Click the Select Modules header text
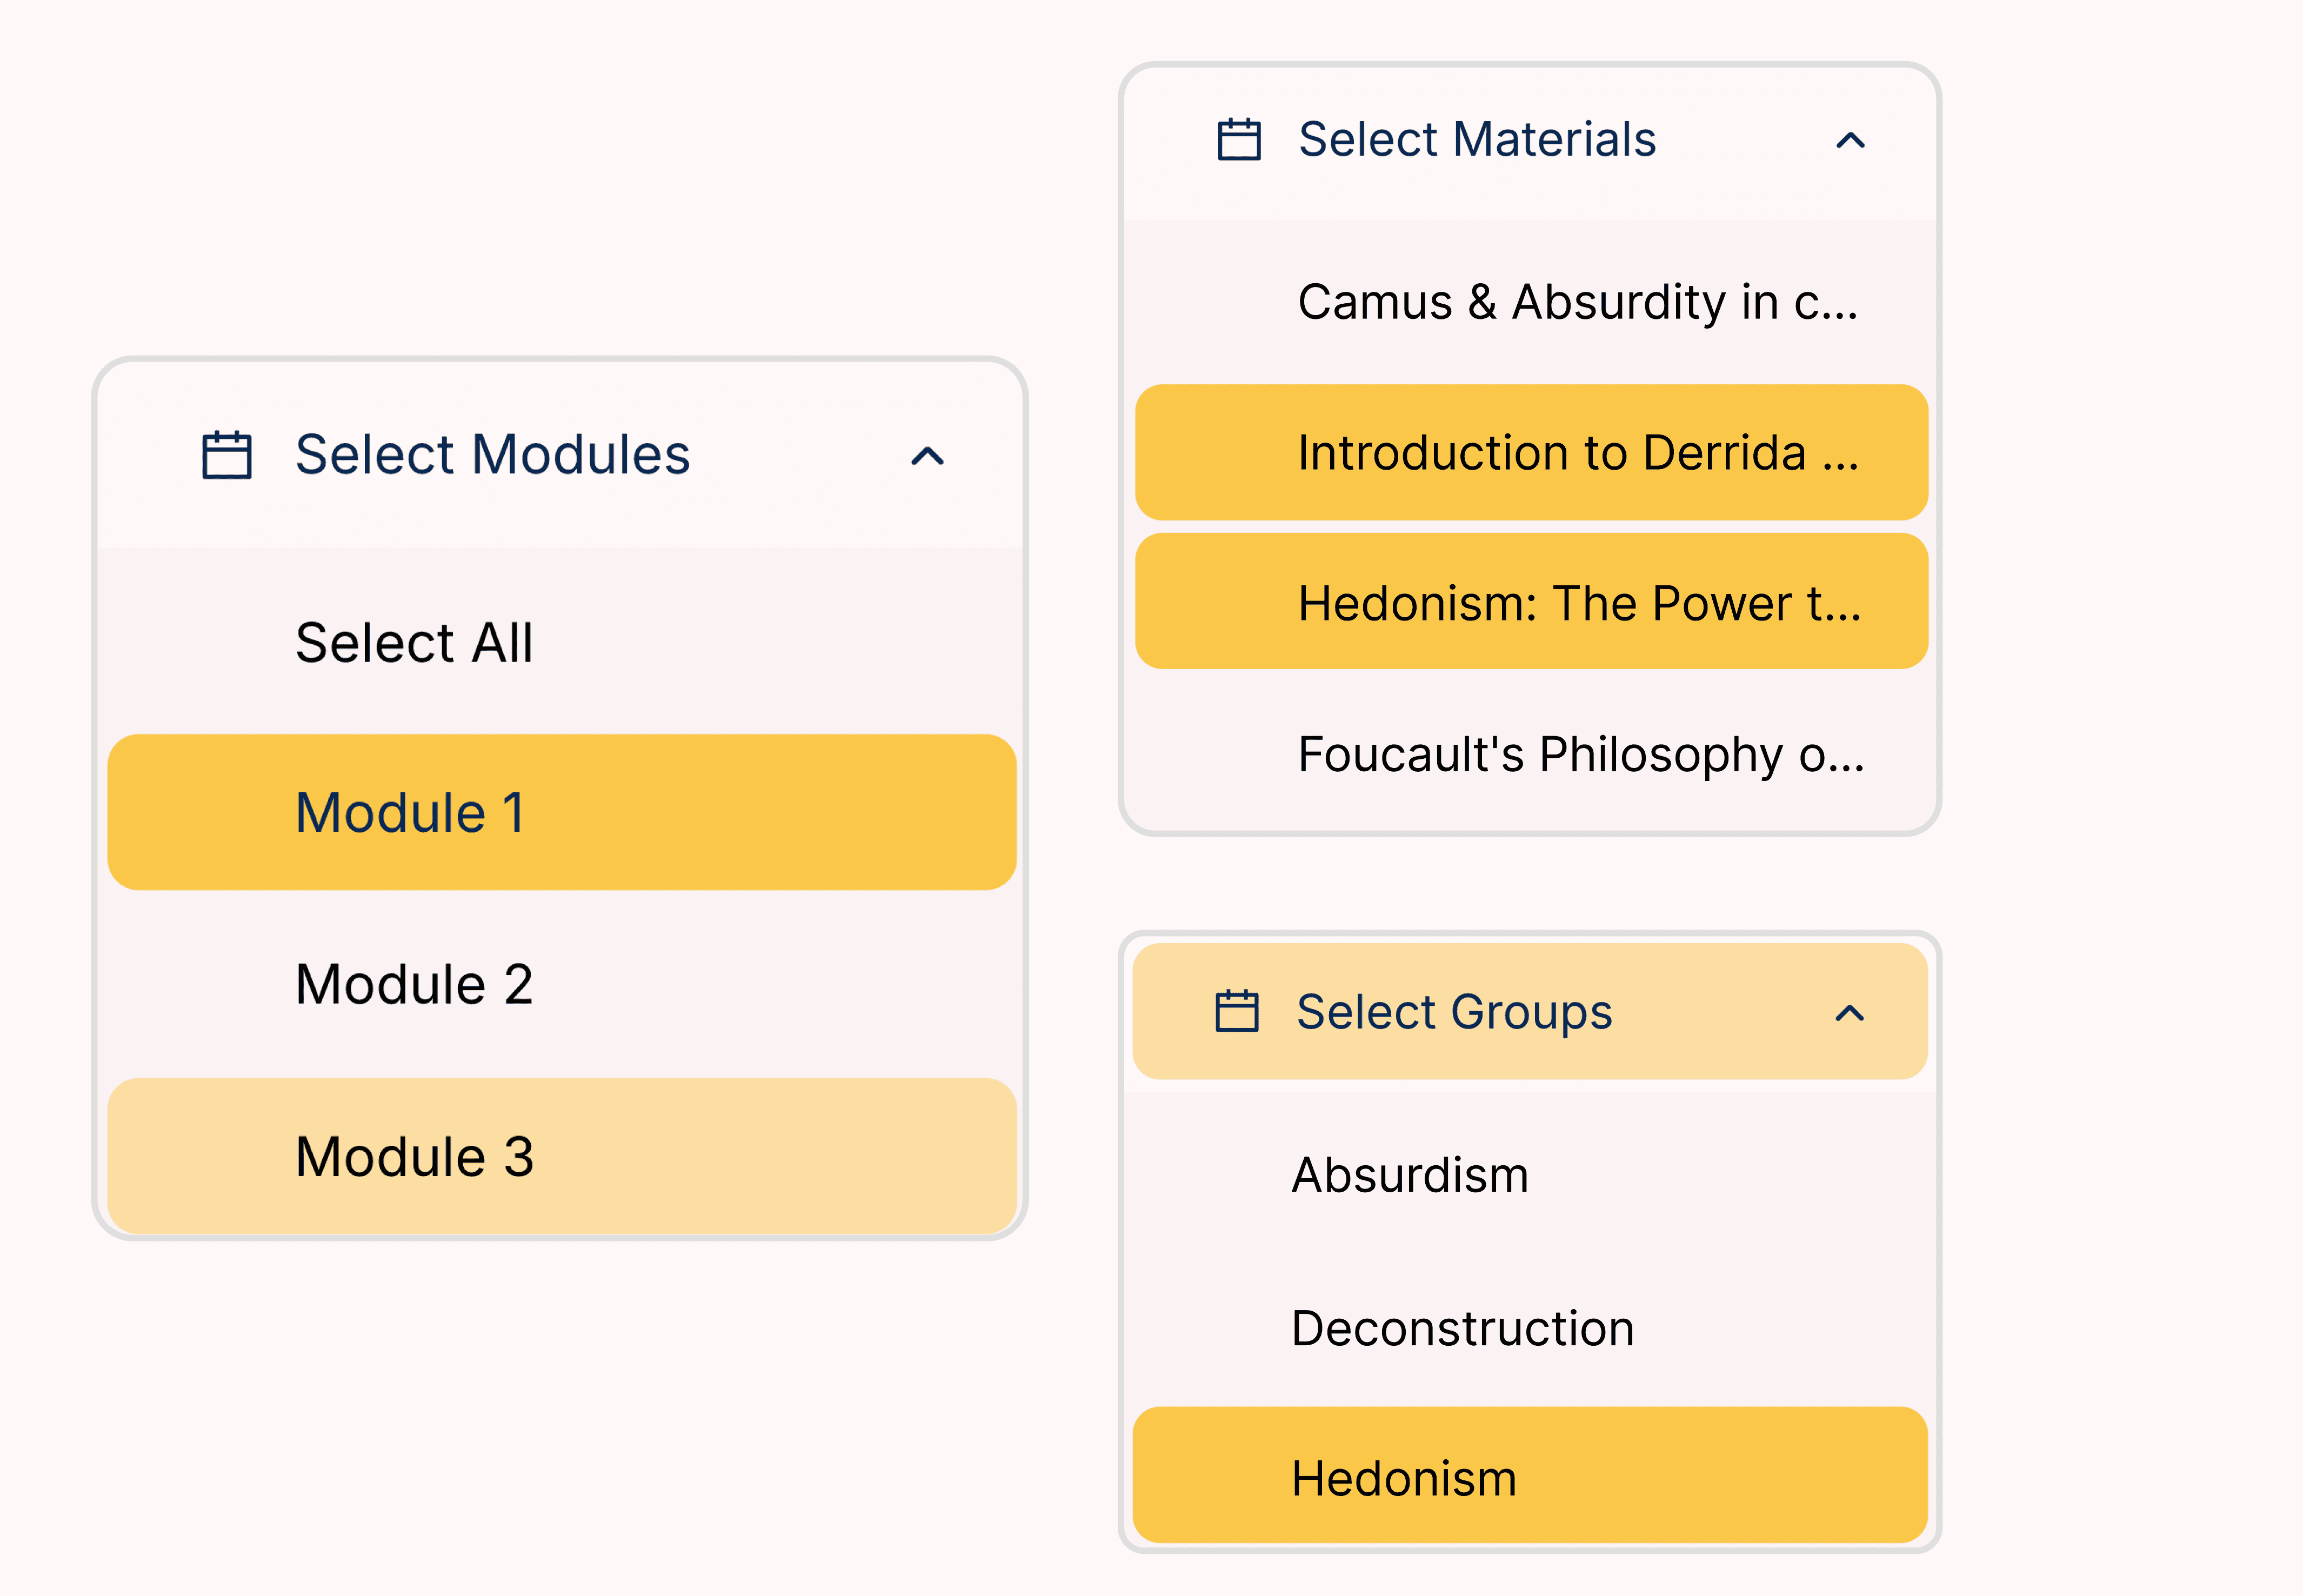 click(x=492, y=456)
